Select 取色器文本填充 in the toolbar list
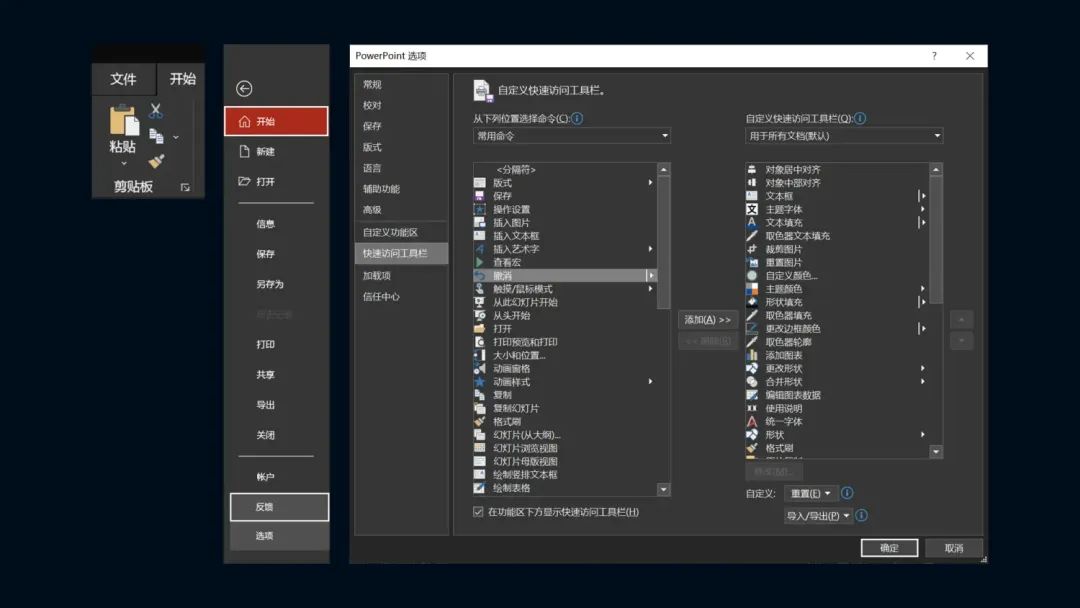Image resolution: width=1080 pixels, height=608 pixels. pos(837,235)
